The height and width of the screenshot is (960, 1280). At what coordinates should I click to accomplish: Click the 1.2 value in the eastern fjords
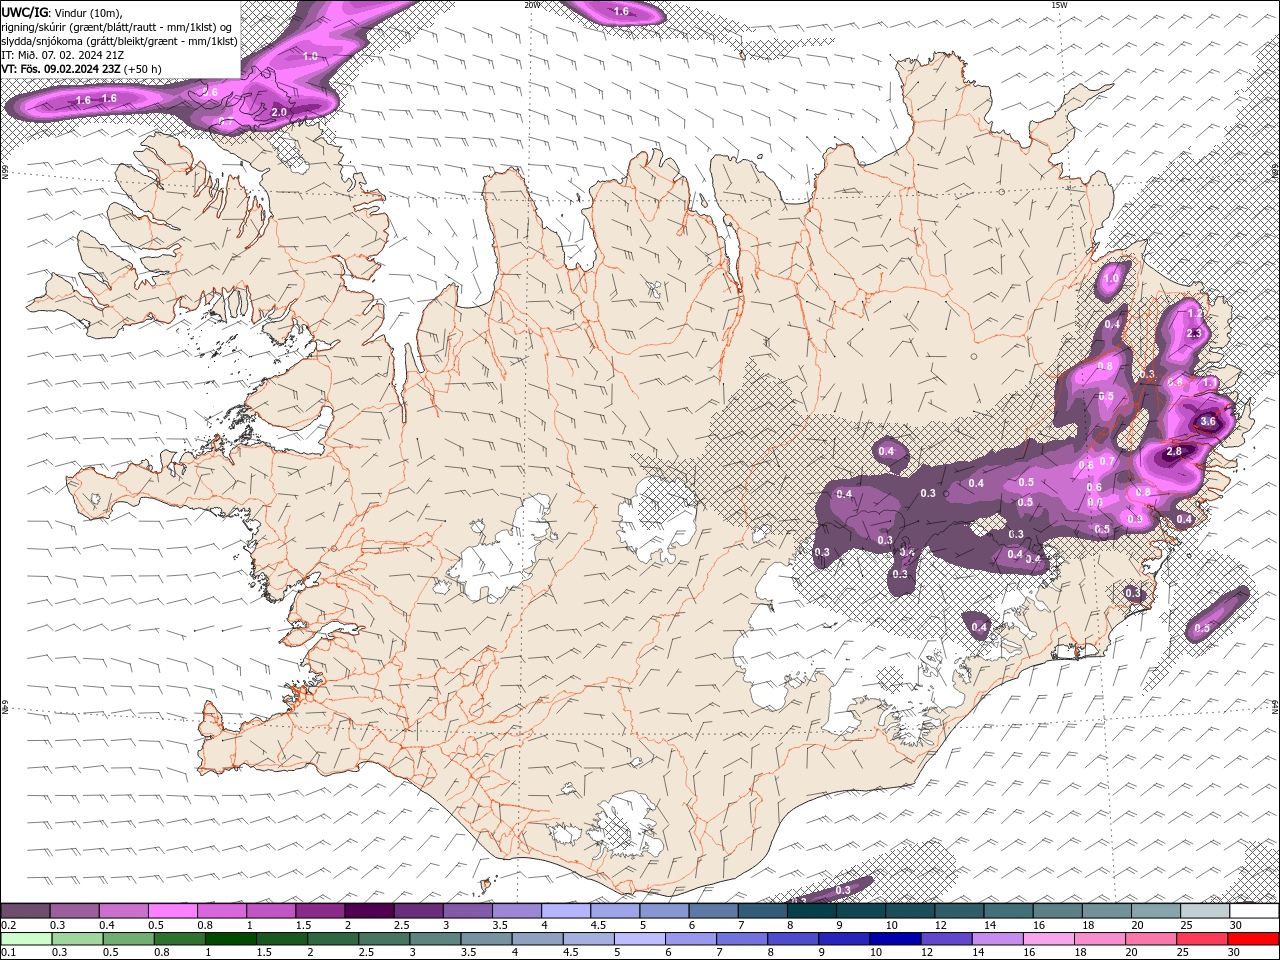tap(1195, 314)
